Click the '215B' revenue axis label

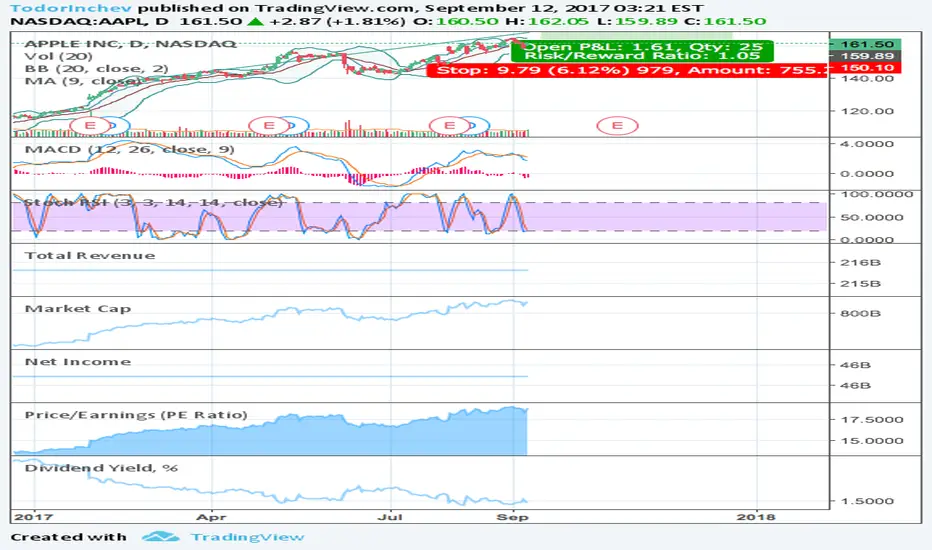click(860, 284)
